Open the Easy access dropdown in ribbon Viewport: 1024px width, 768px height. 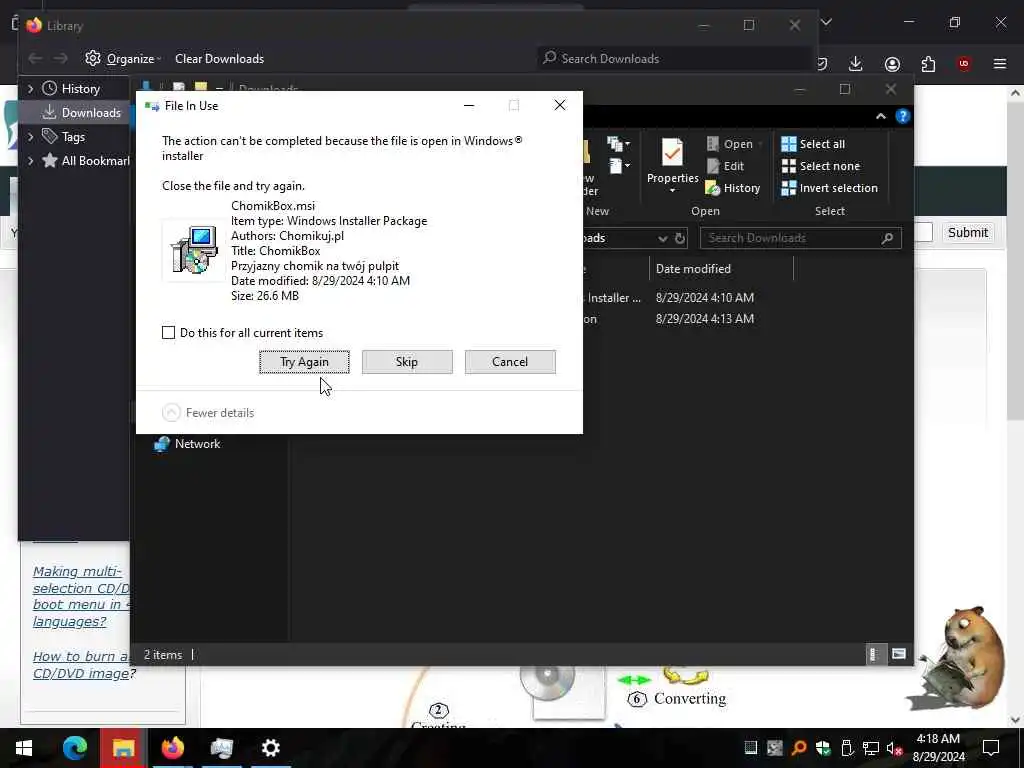[620, 166]
